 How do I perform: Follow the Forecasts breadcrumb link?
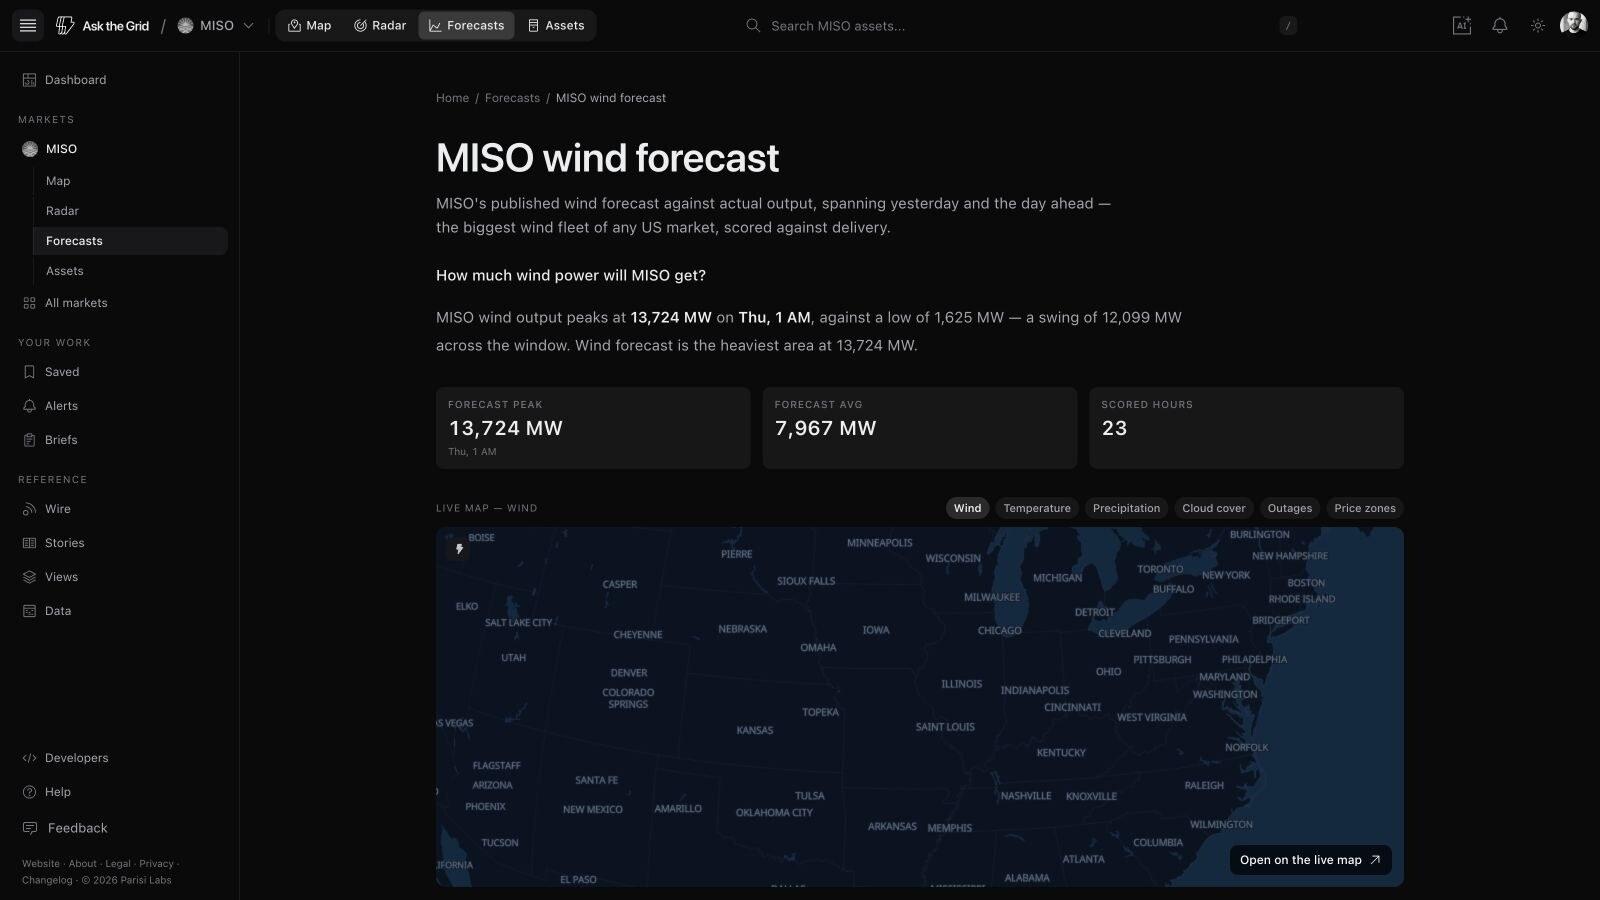[x=512, y=98]
